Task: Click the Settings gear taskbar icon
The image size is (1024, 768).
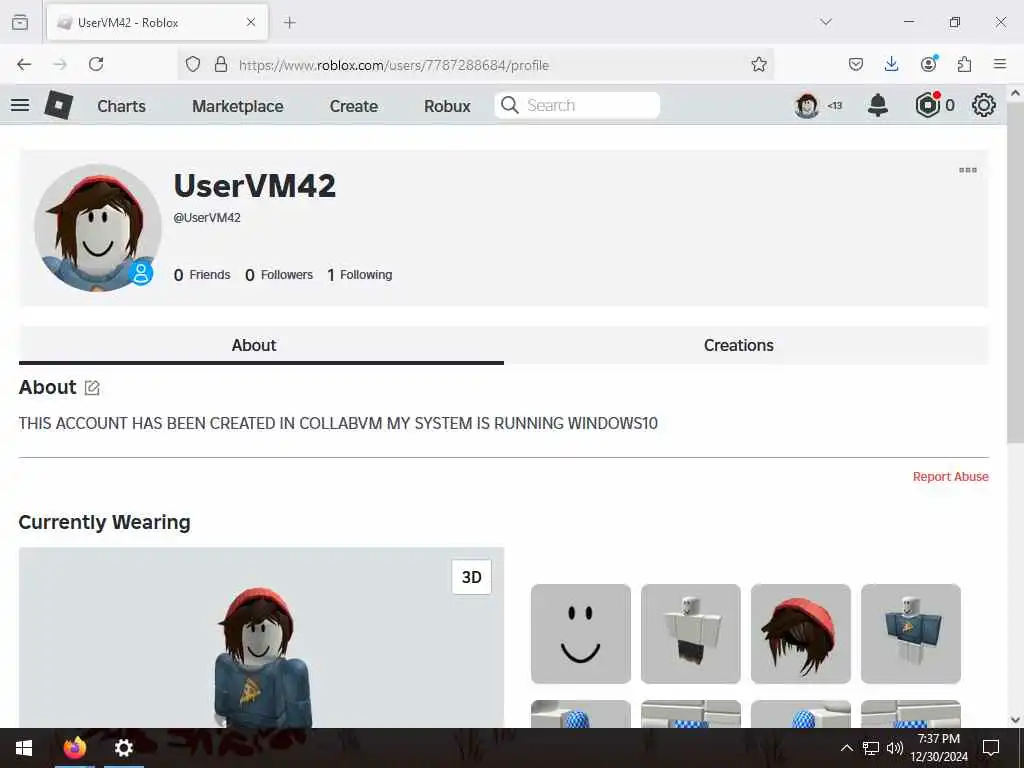Action: point(123,748)
